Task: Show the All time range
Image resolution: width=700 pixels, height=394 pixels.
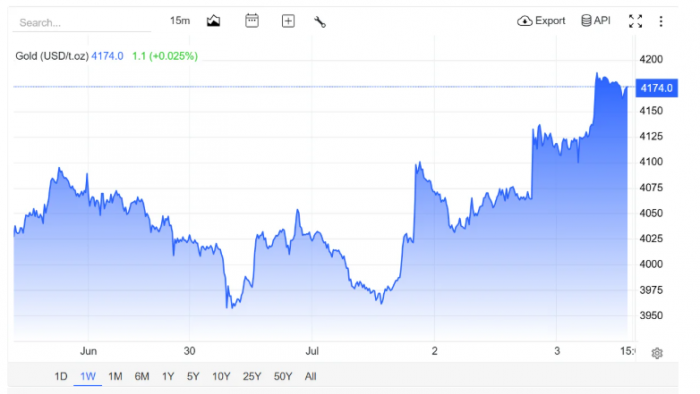Action: pyautogui.click(x=310, y=377)
